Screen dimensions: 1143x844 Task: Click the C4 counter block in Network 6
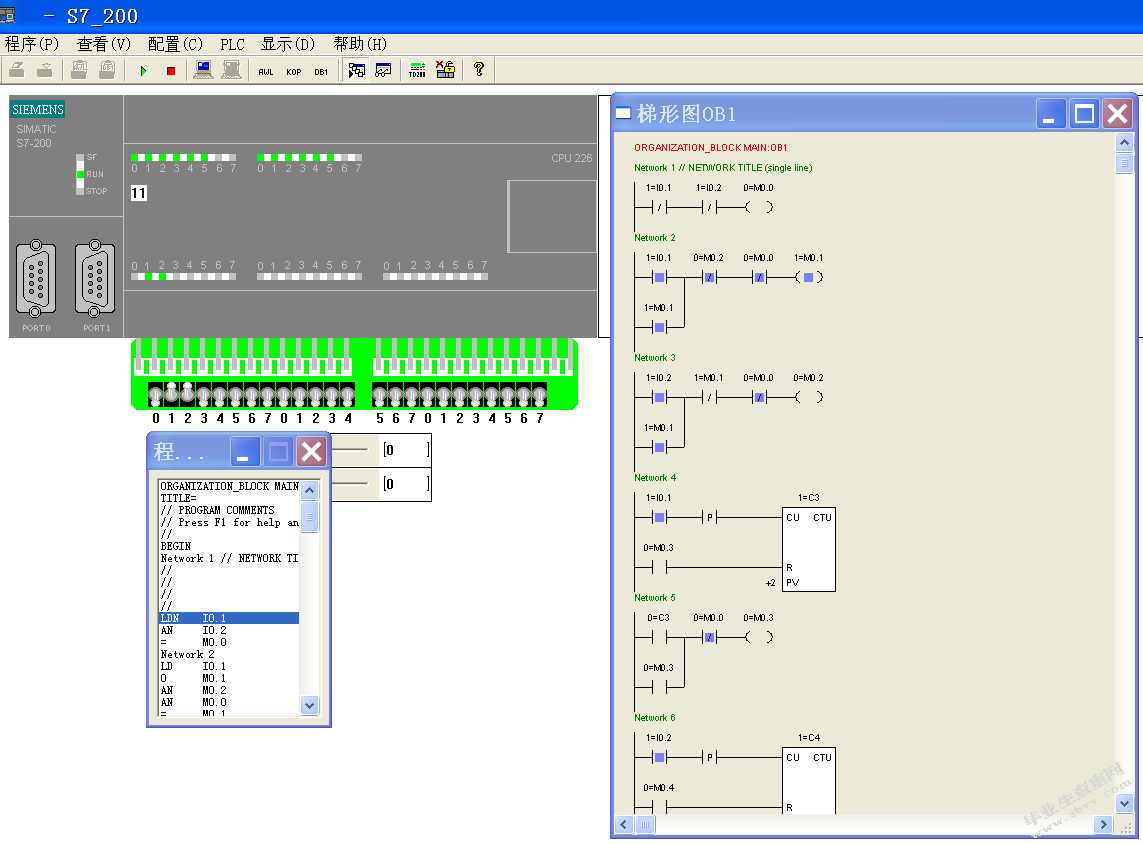point(808,780)
